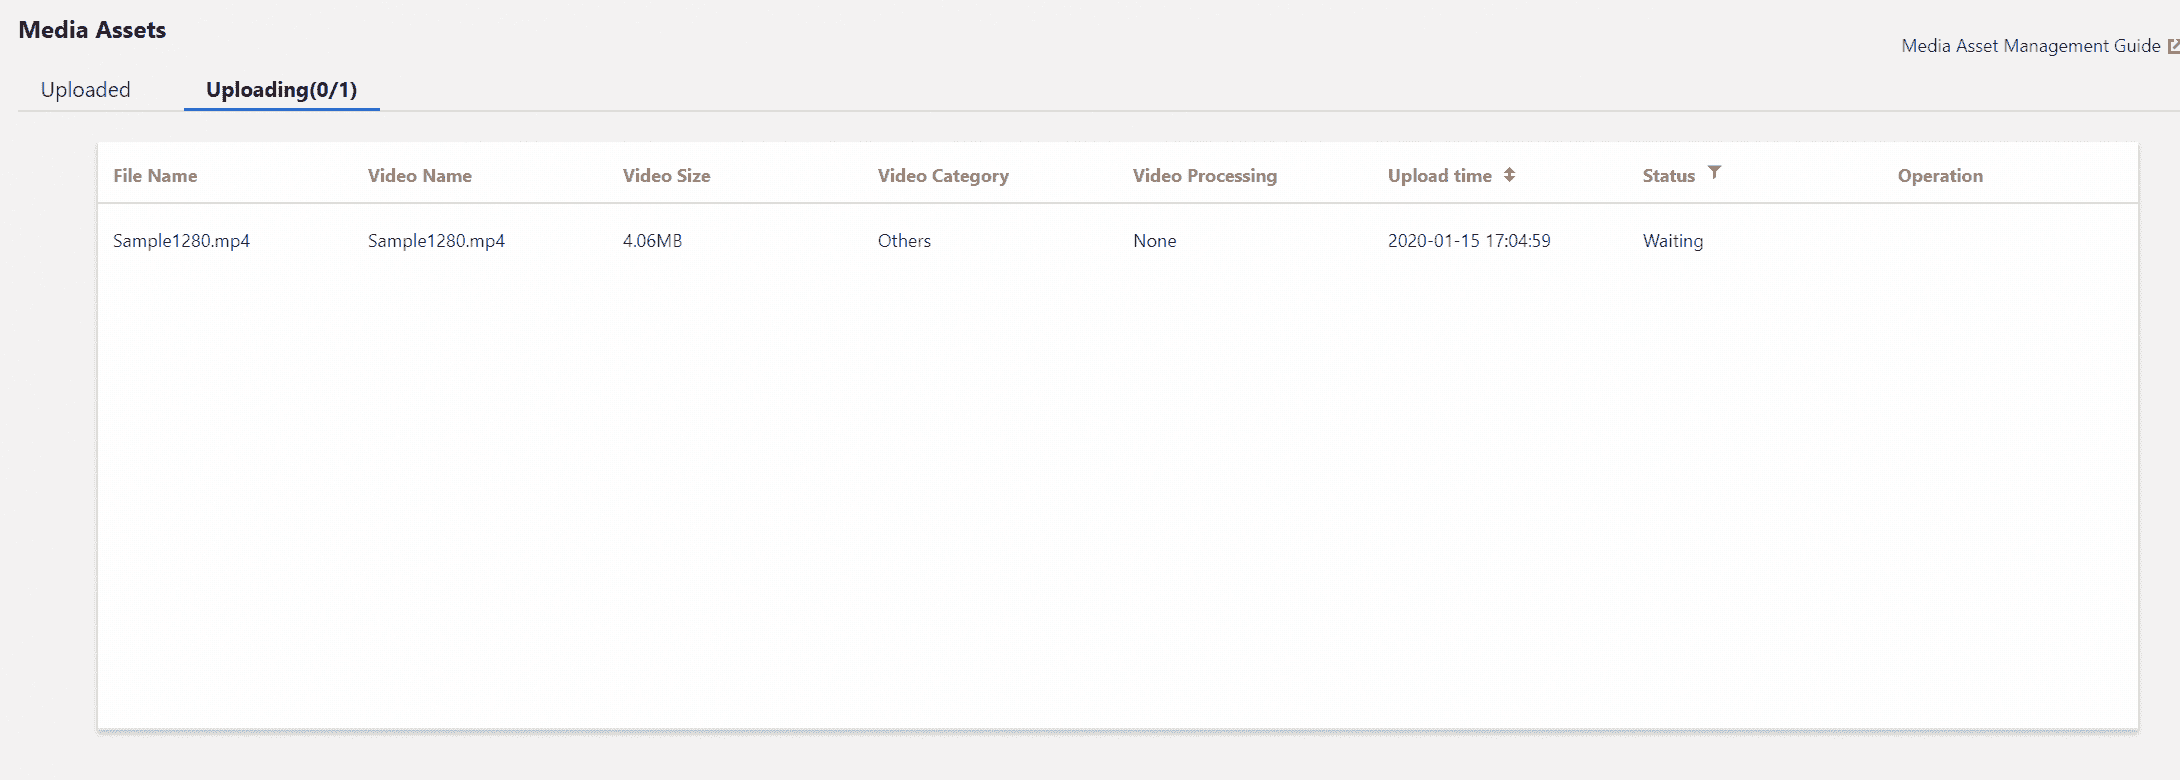Click the Video Processing column header

pos(1204,176)
